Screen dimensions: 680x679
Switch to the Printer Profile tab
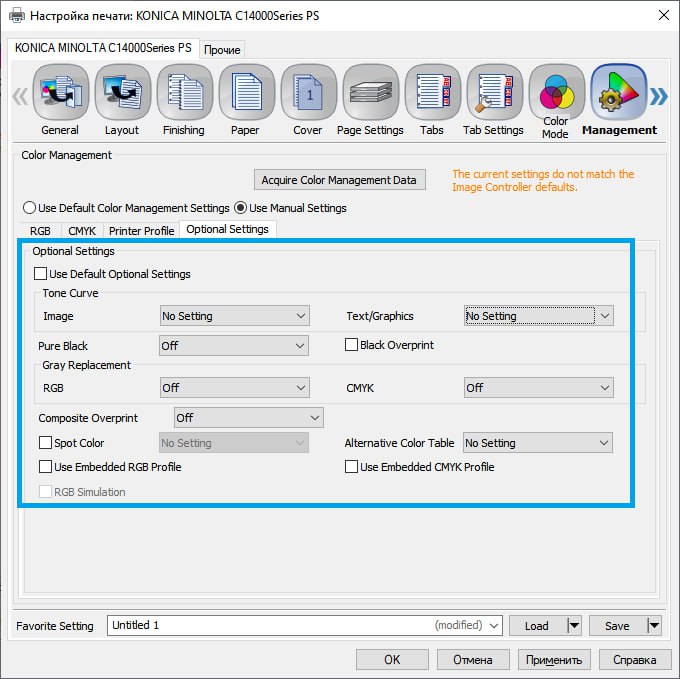coord(141,231)
